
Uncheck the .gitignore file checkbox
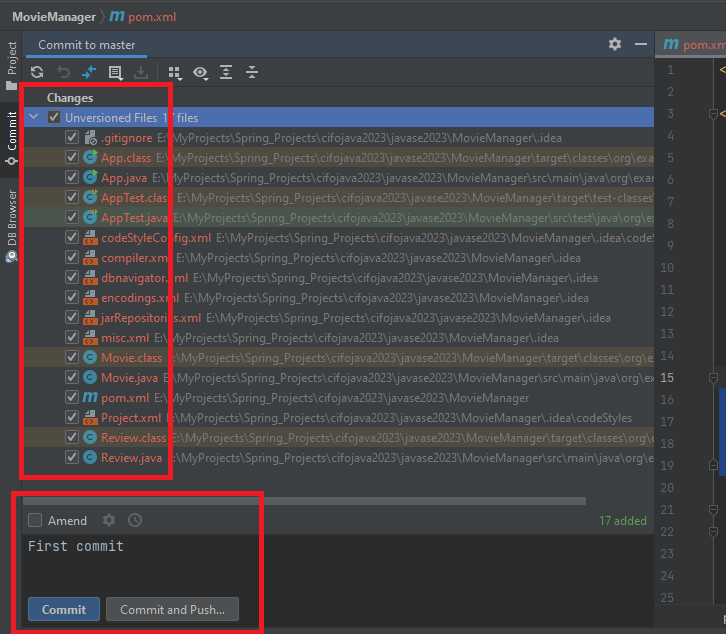tap(72, 137)
